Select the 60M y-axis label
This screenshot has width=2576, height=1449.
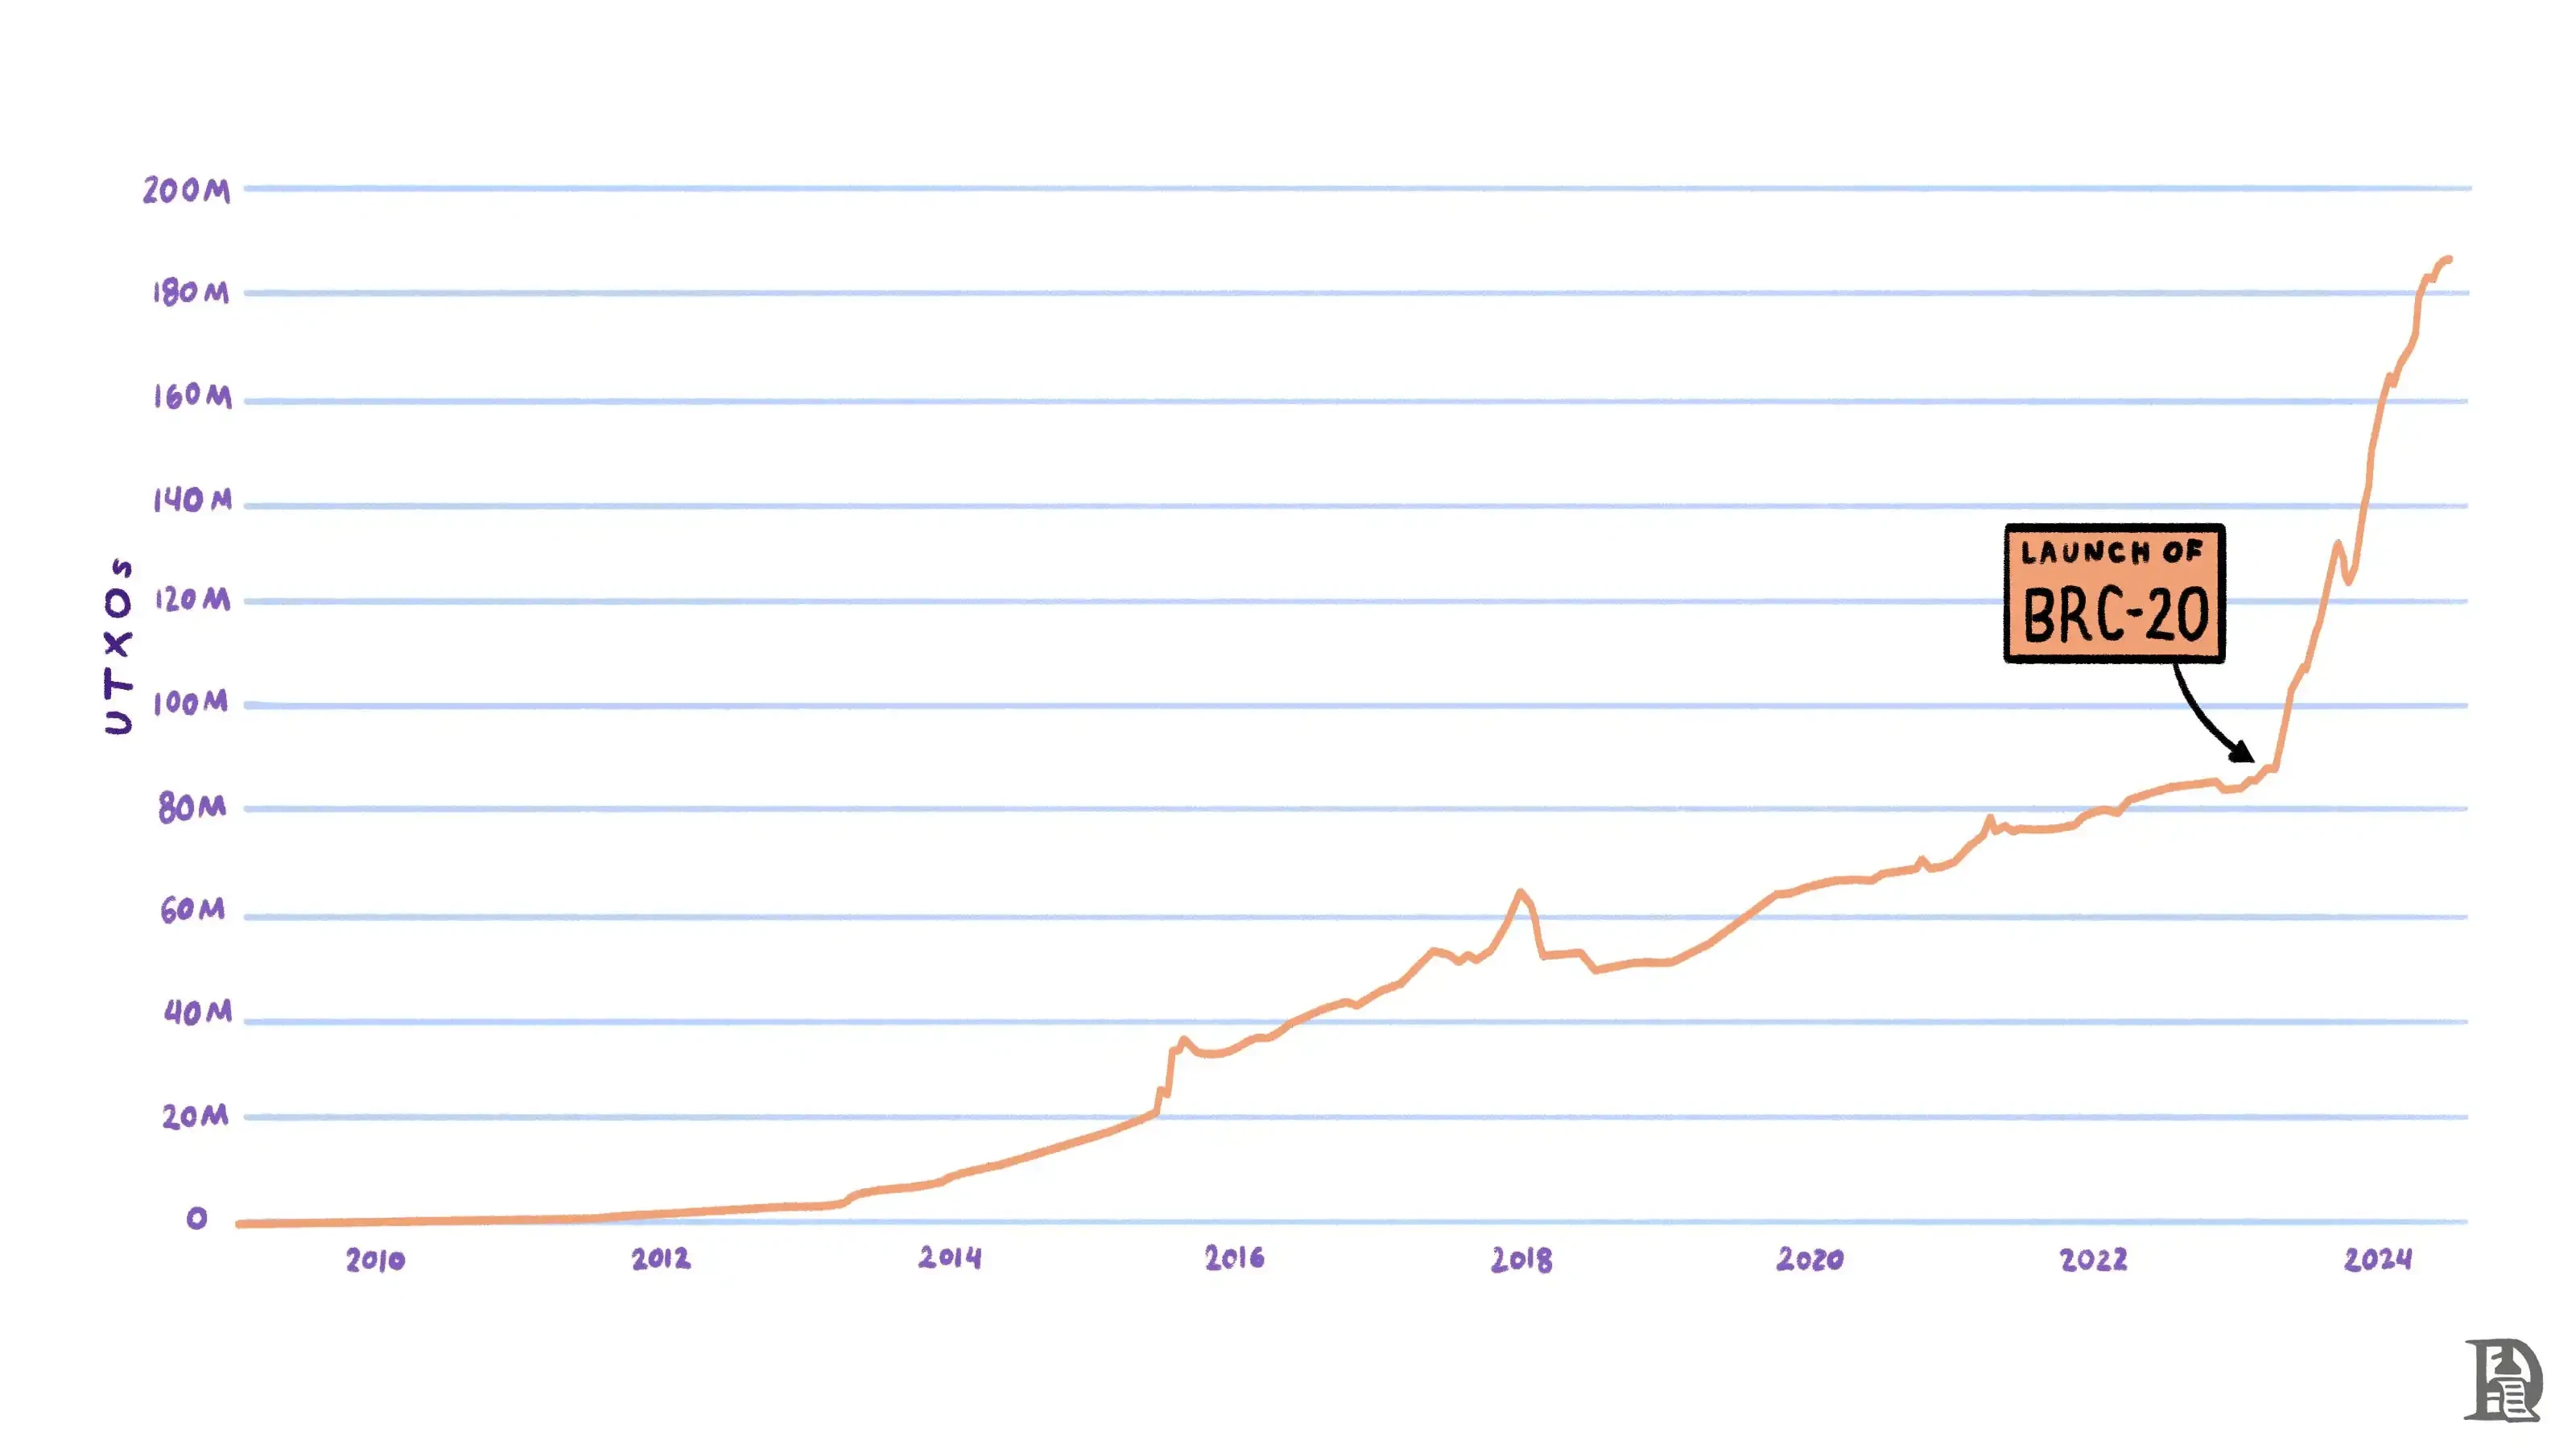point(192,910)
